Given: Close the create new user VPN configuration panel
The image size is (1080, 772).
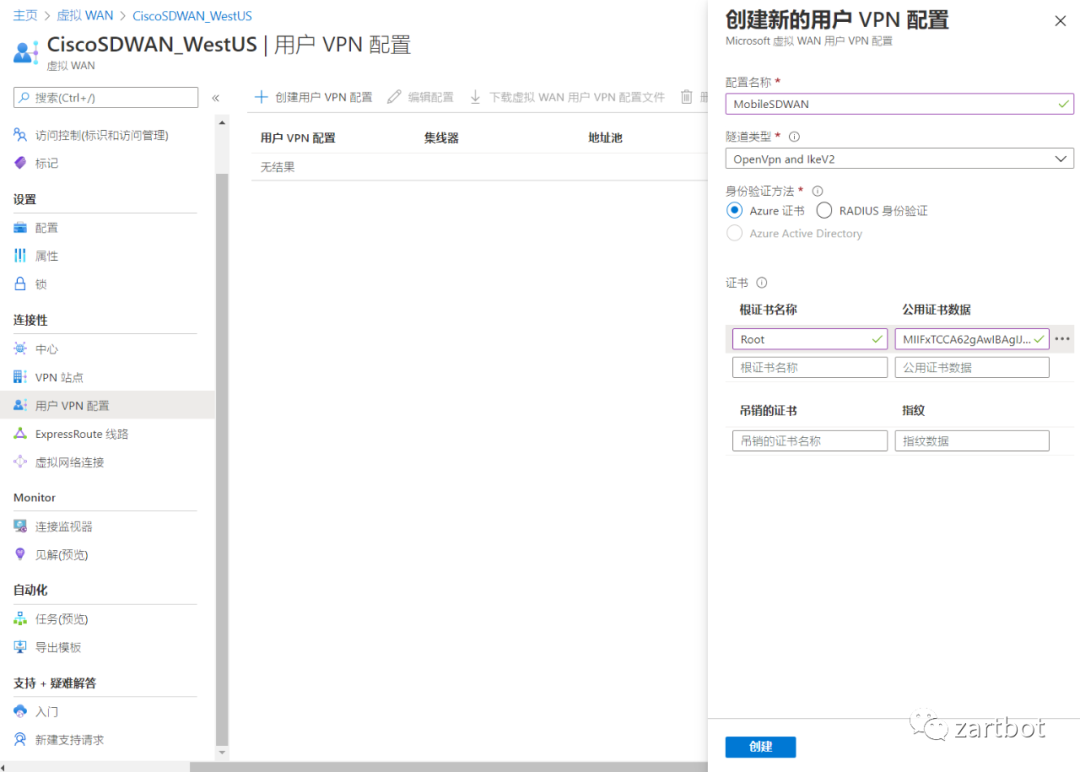Looking at the screenshot, I should (1060, 21).
